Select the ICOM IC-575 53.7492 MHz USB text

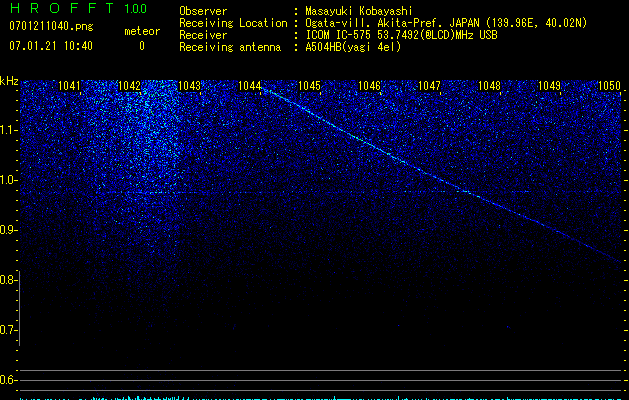pyautogui.click(x=402, y=35)
